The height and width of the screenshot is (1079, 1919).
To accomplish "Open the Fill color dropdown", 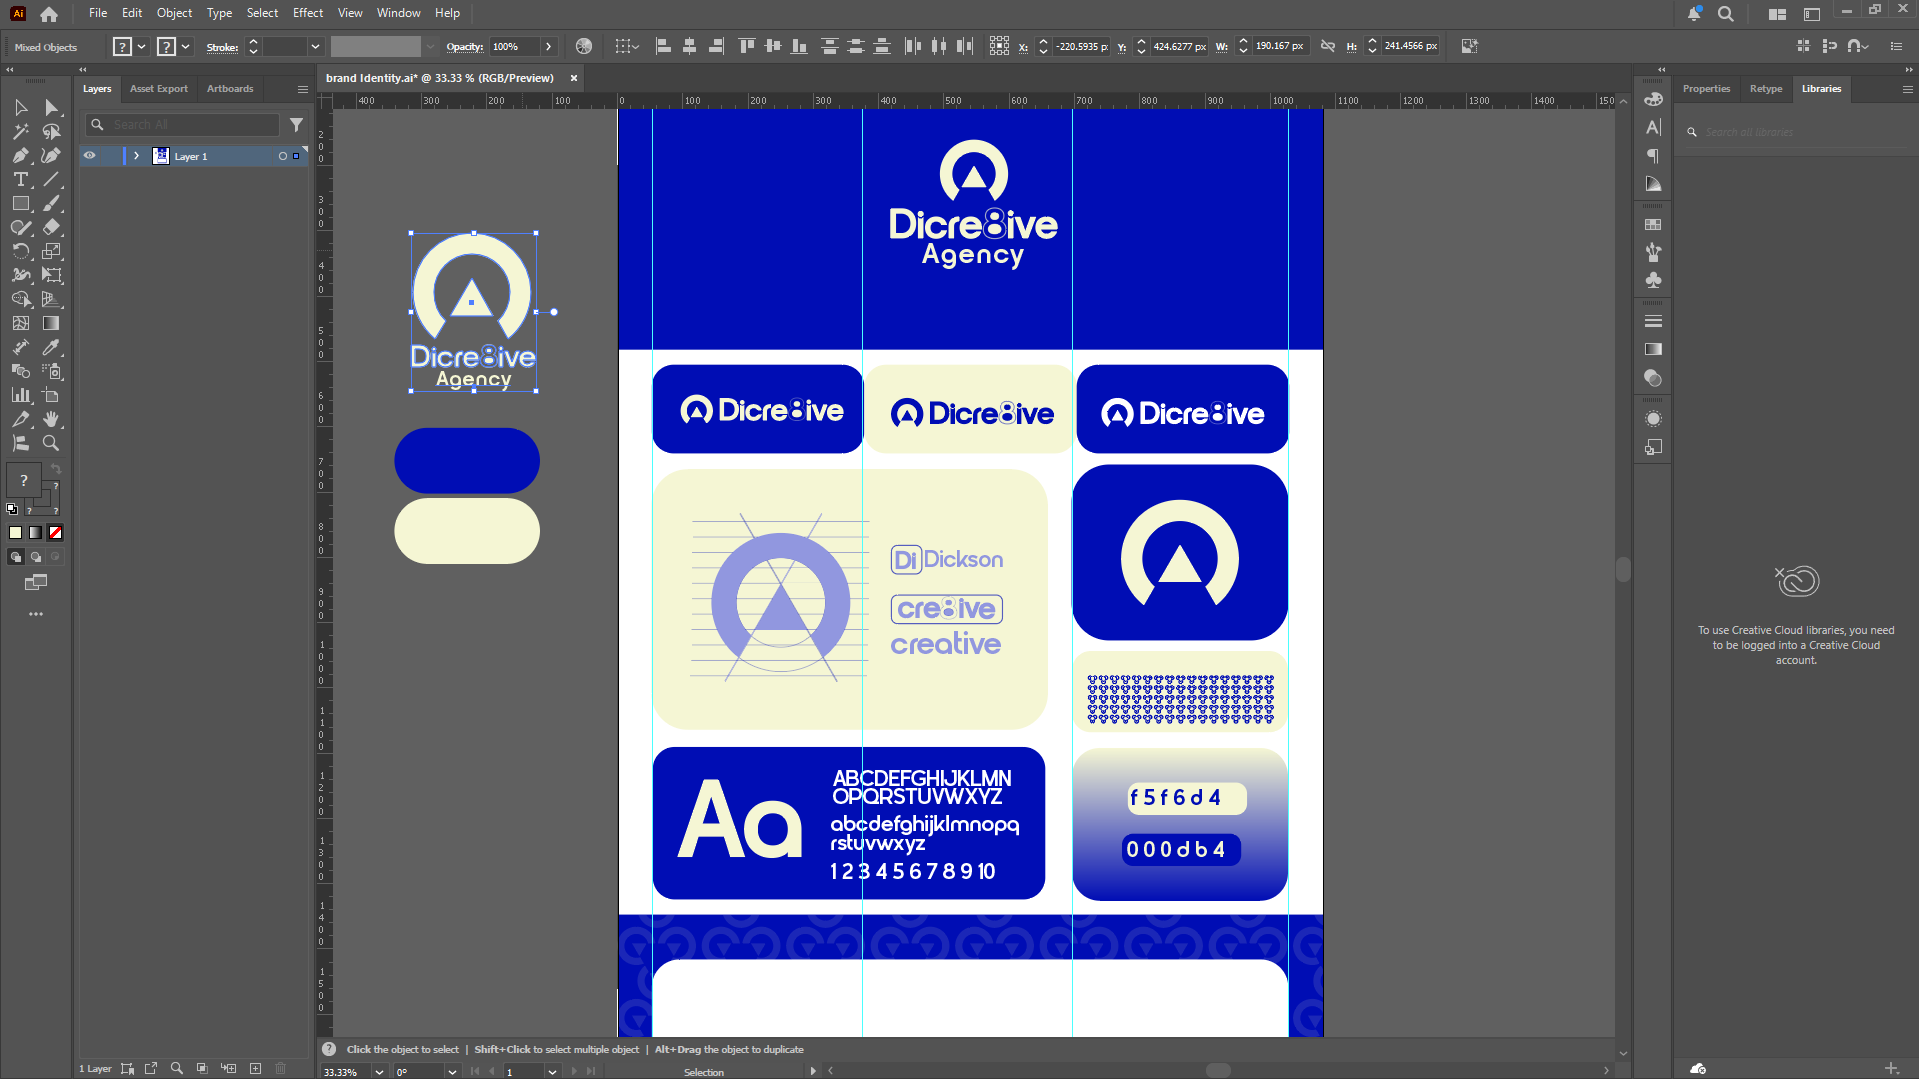I will (142, 46).
